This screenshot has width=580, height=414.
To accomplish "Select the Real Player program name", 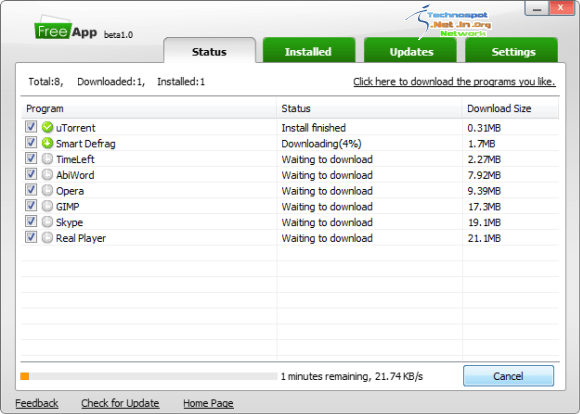I will [81, 239].
